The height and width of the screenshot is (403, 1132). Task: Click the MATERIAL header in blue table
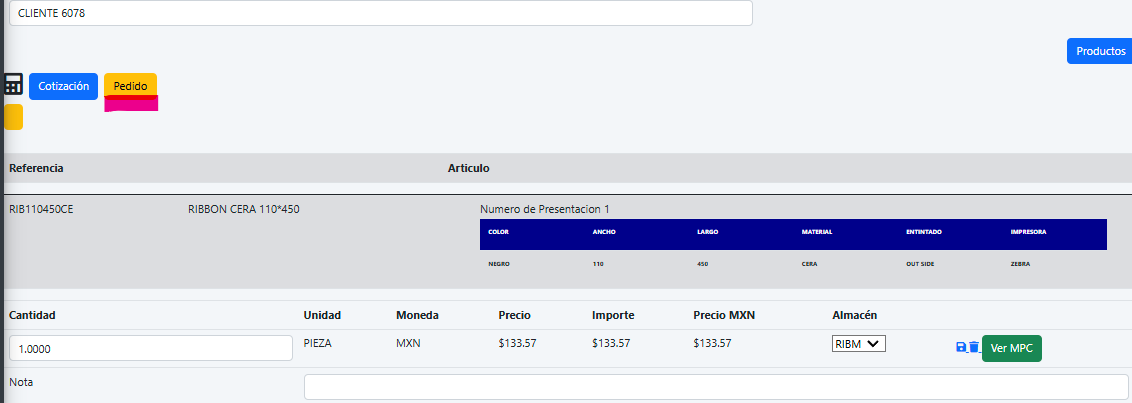click(816, 232)
